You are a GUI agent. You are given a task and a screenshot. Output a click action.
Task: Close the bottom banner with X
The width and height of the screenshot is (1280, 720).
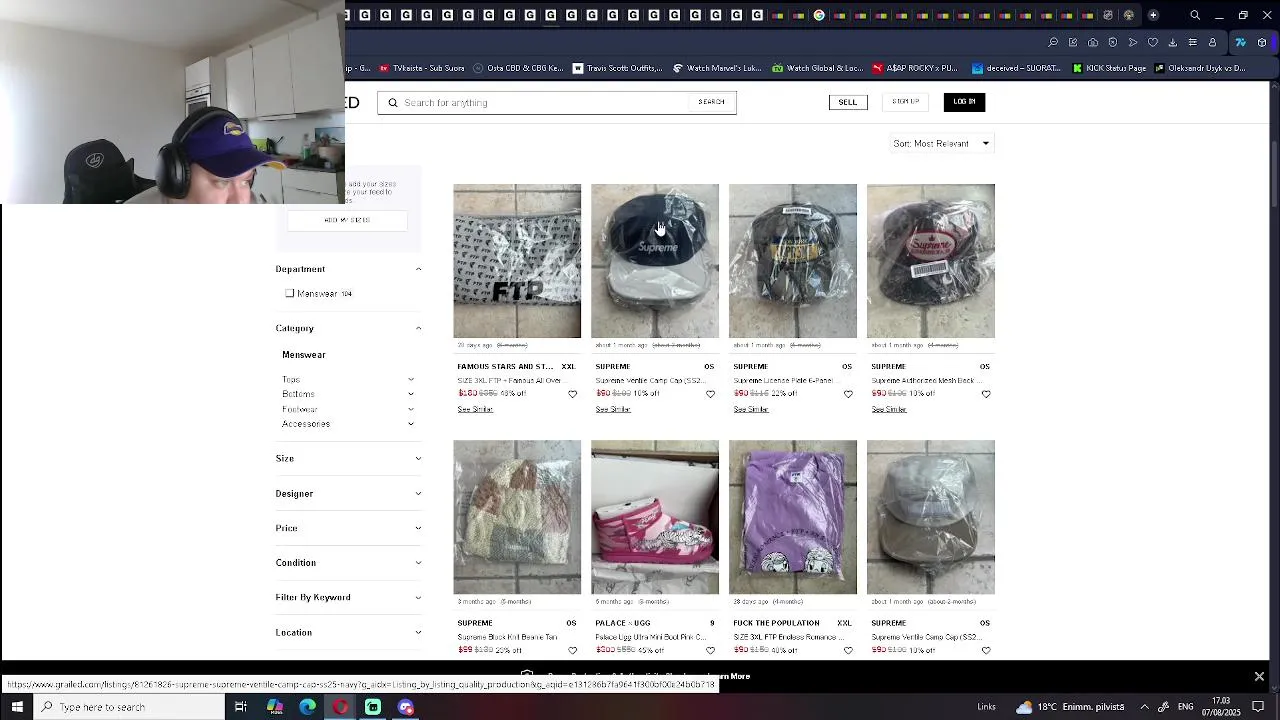click(1259, 677)
